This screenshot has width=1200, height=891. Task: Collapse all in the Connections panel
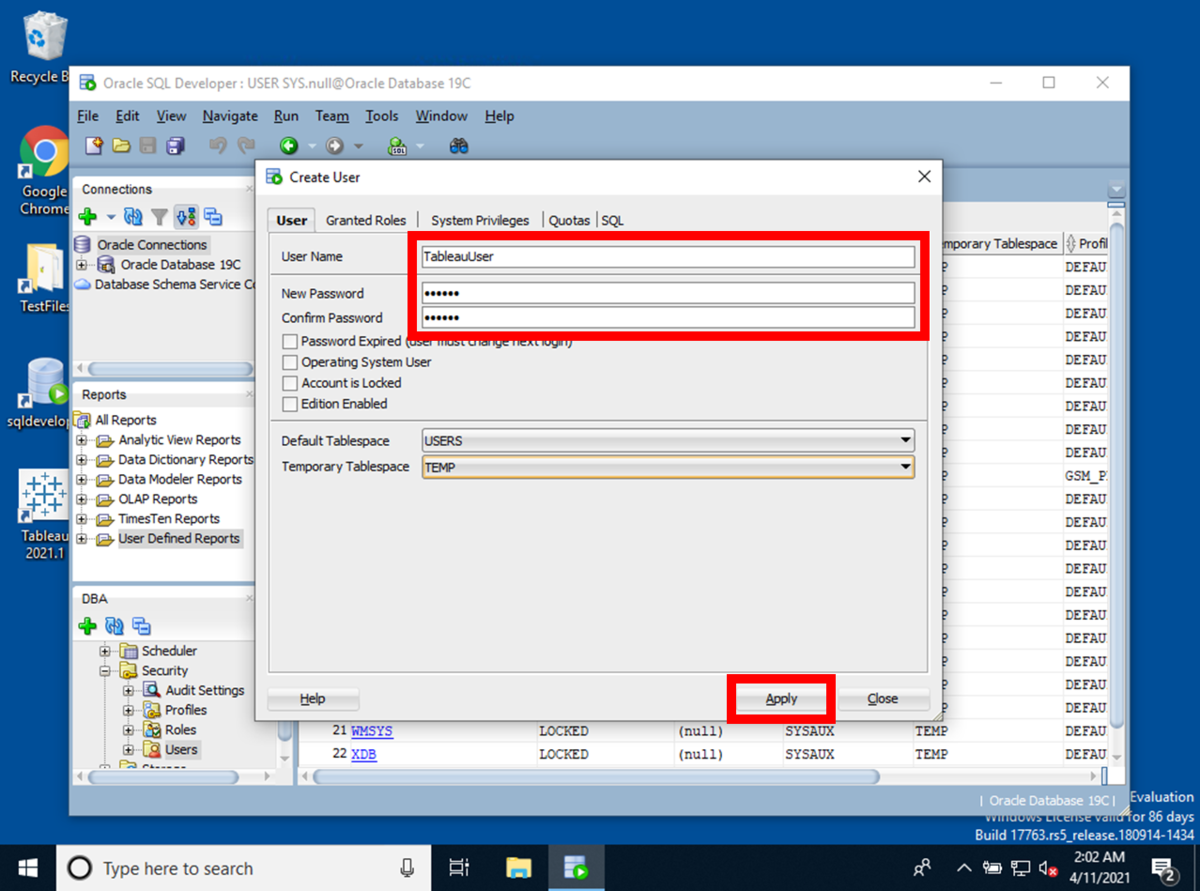213,216
